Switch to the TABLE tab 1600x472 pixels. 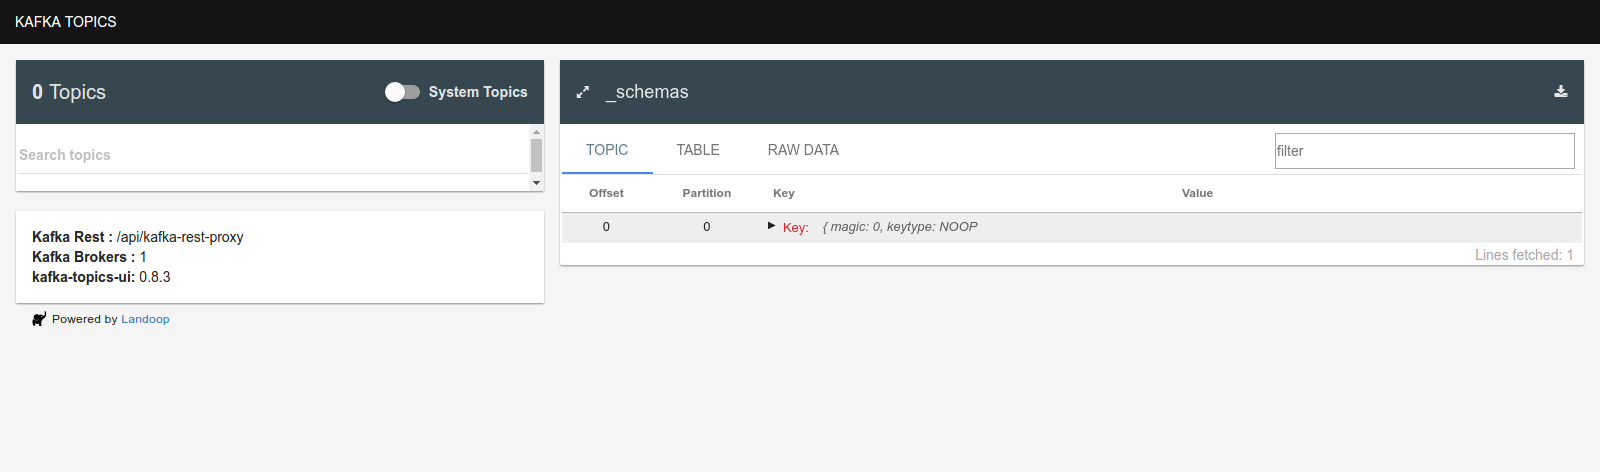tap(698, 150)
